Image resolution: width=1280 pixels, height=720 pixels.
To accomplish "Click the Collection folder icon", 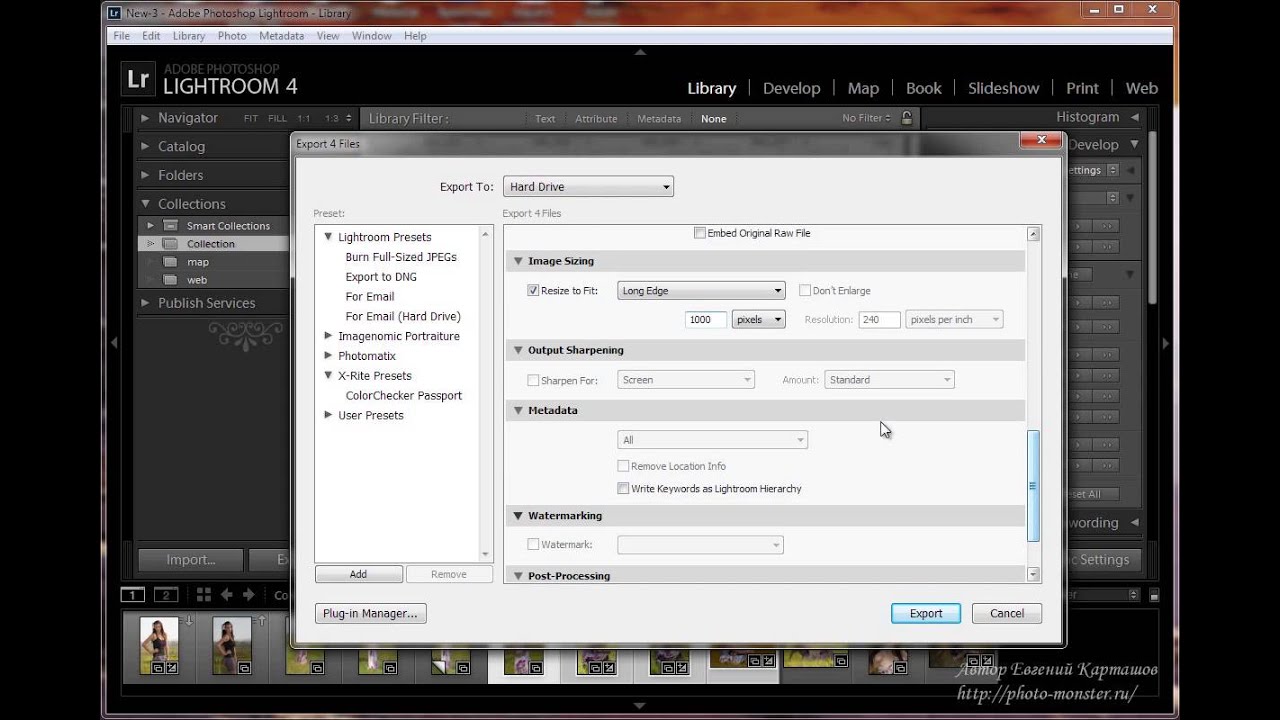I will pyautogui.click(x=170, y=243).
